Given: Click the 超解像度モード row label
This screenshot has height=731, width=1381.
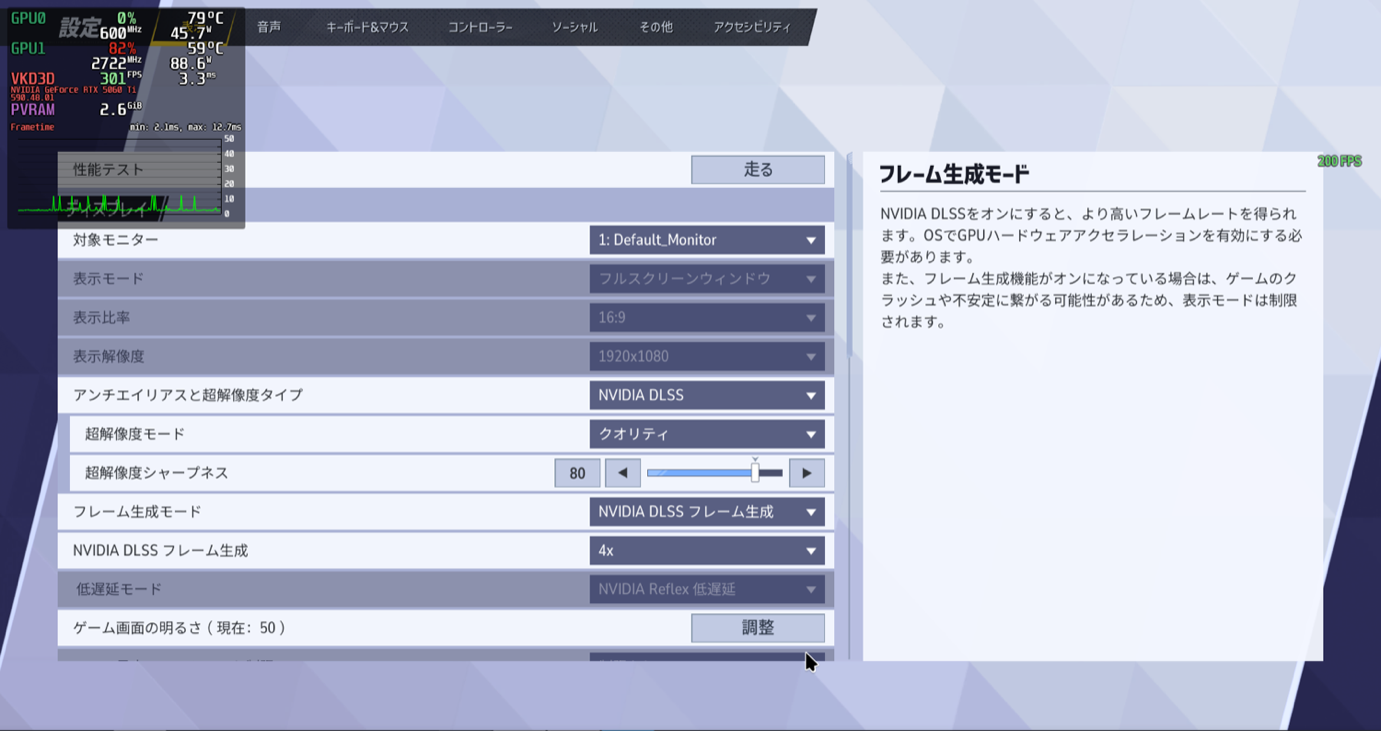Looking at the screenshot, I should (135, 434).
